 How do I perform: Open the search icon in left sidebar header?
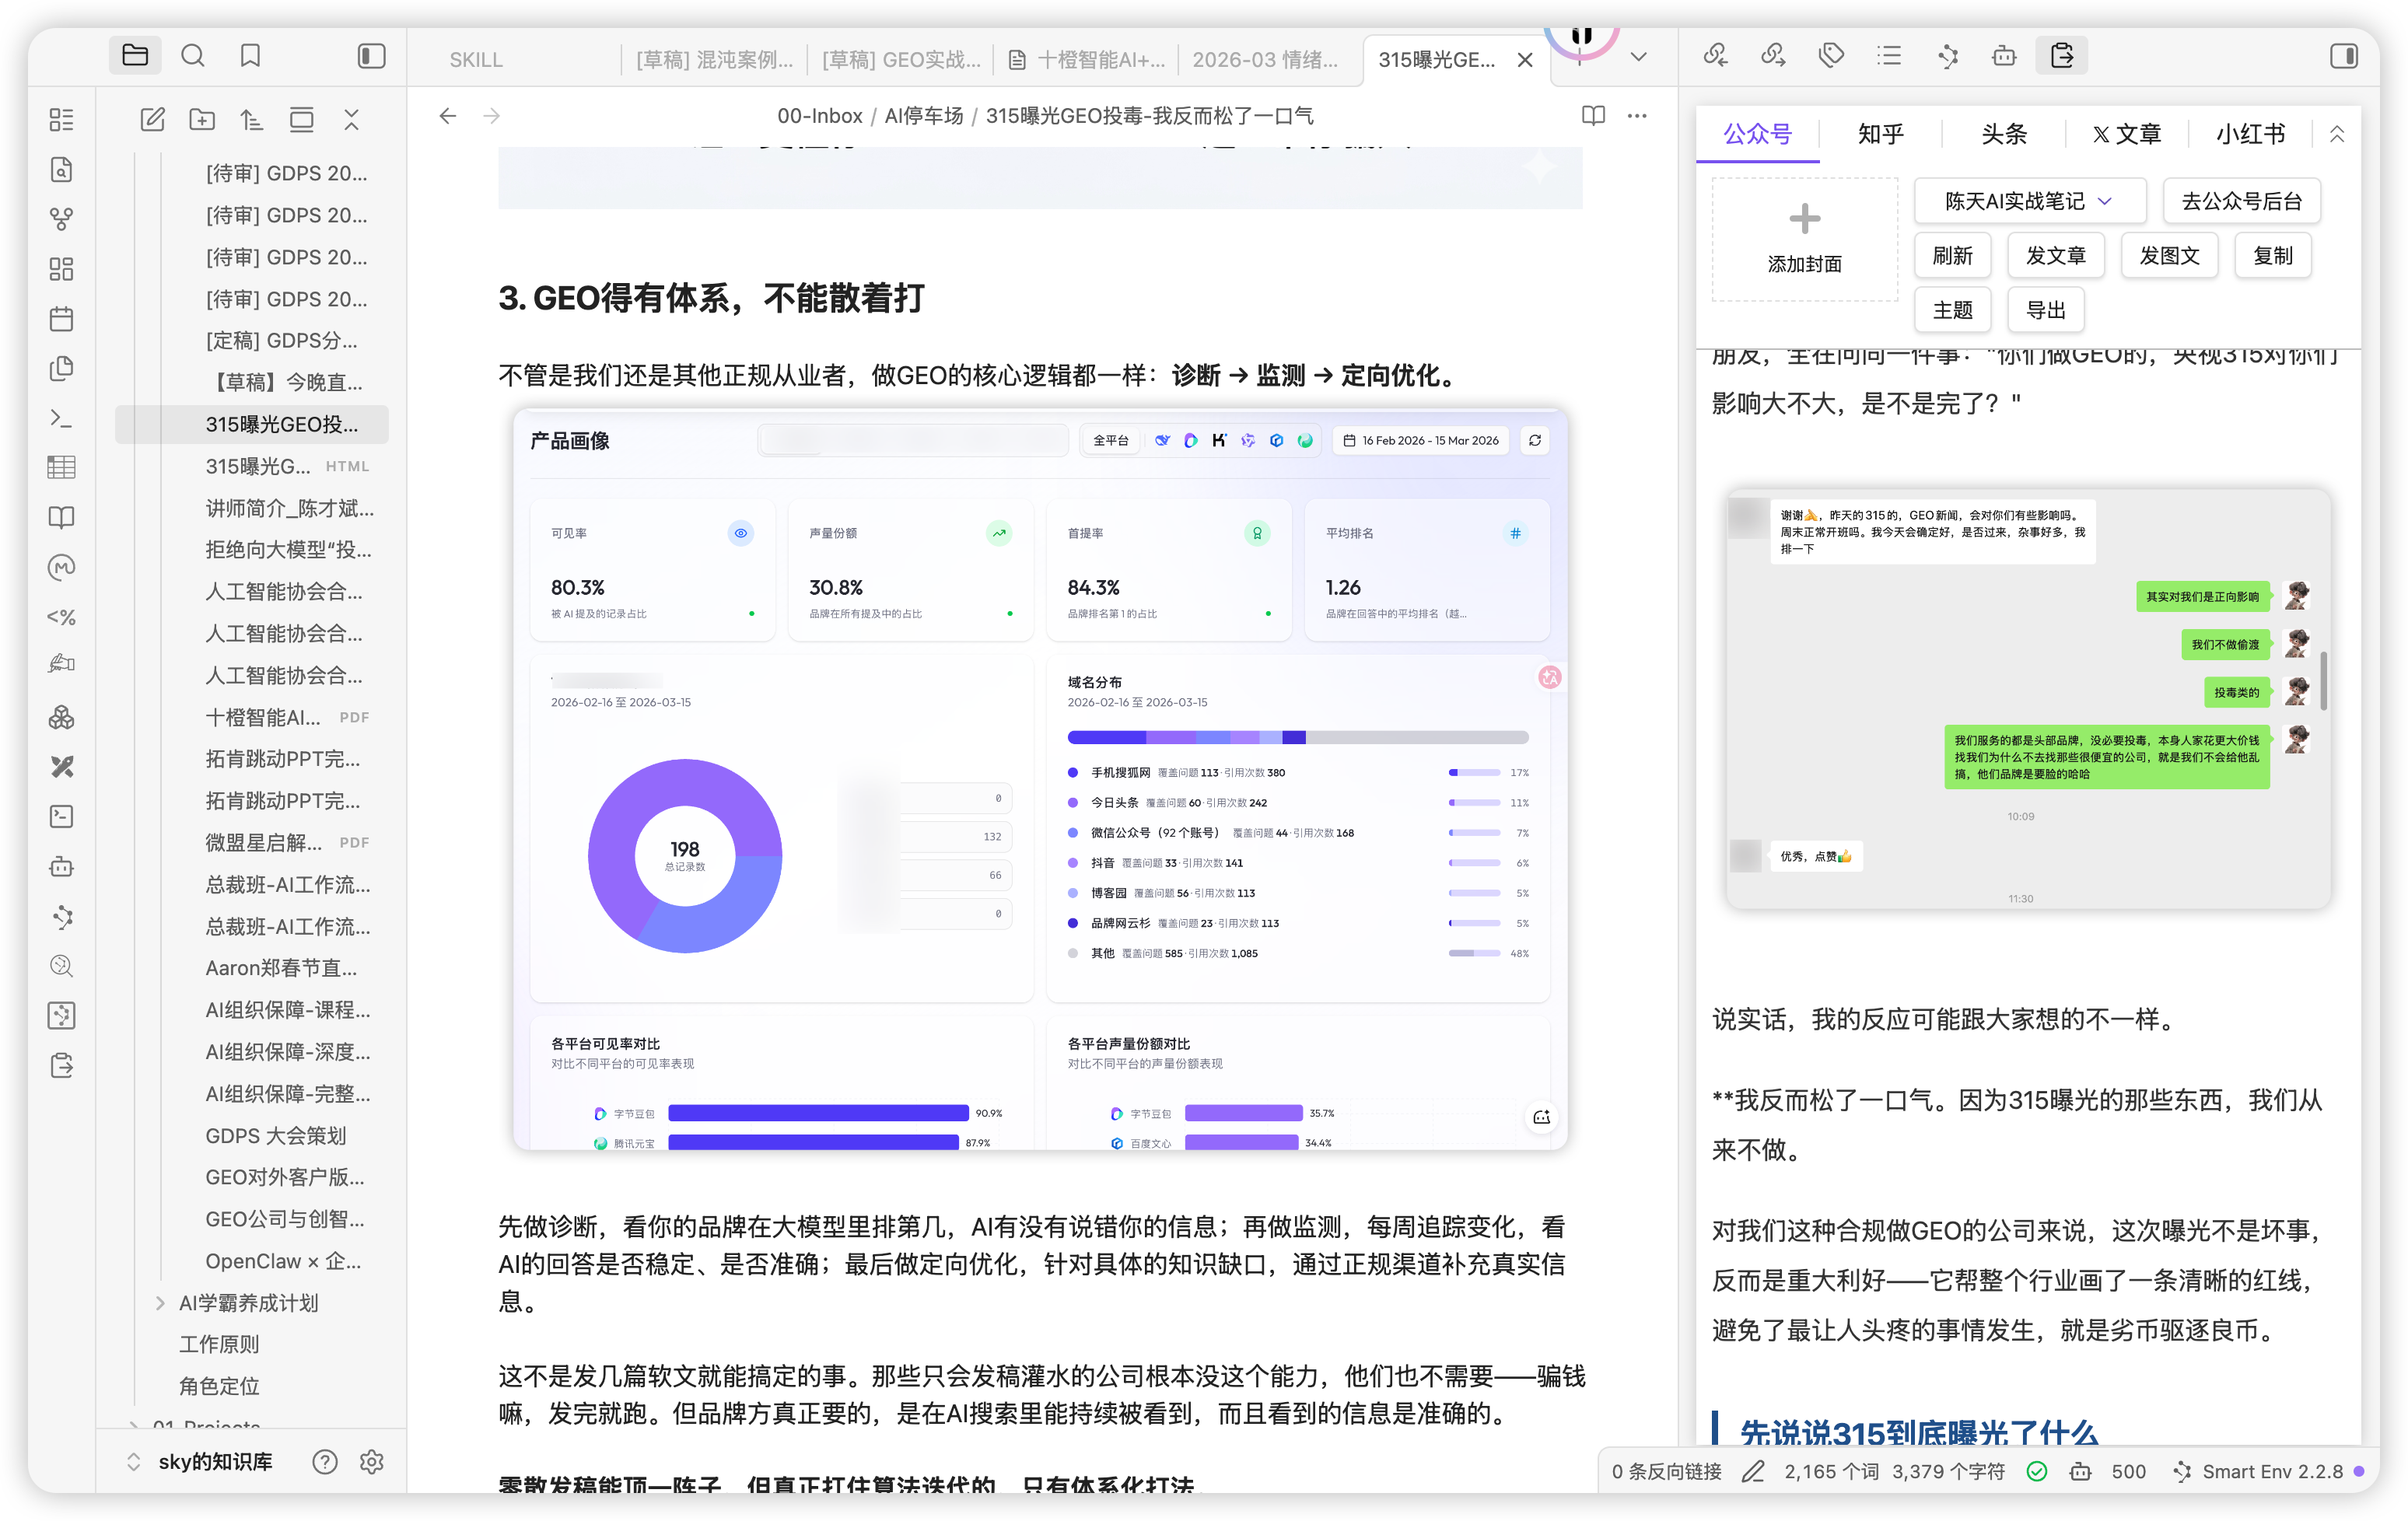[193, 56]
